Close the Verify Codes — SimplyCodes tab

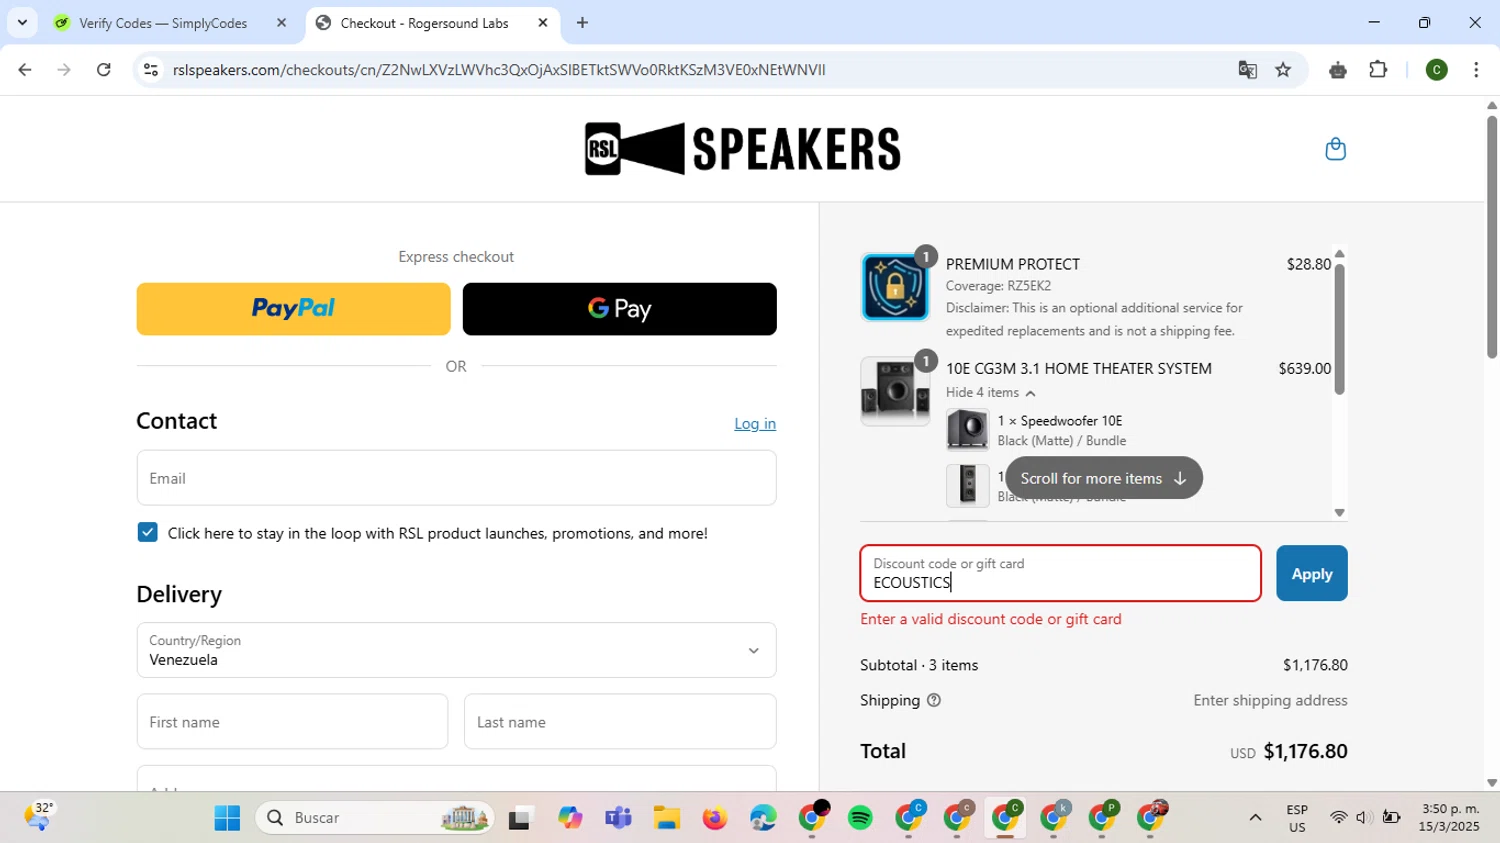coord(281,23)
